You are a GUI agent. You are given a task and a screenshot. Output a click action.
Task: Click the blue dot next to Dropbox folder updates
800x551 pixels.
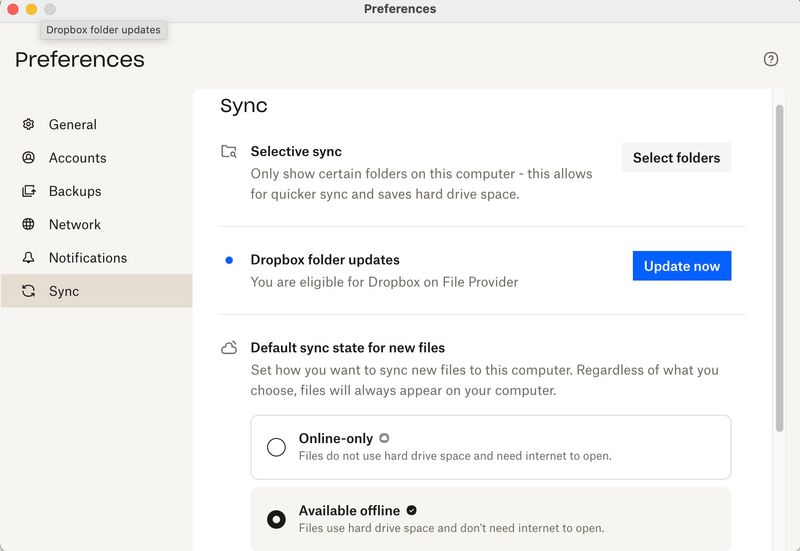click(229, 260)
